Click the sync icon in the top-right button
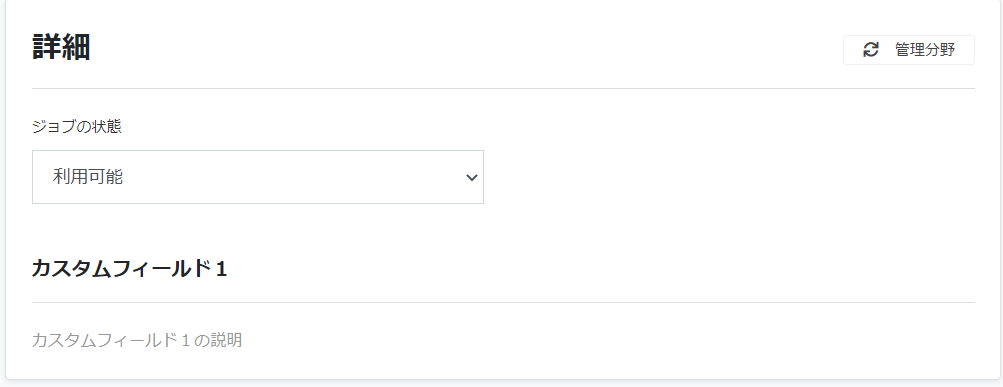Viewport: 1003px width, 387px height. (871, 50)
